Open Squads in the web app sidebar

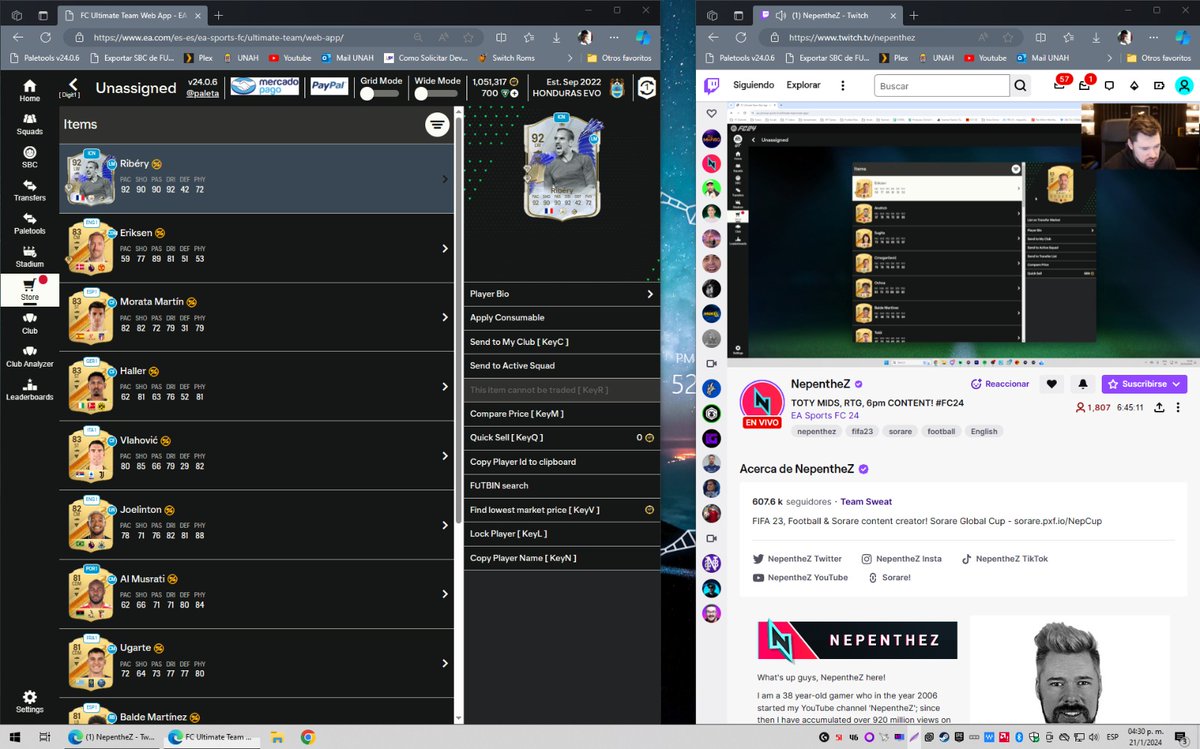click(x=29, y=123)
